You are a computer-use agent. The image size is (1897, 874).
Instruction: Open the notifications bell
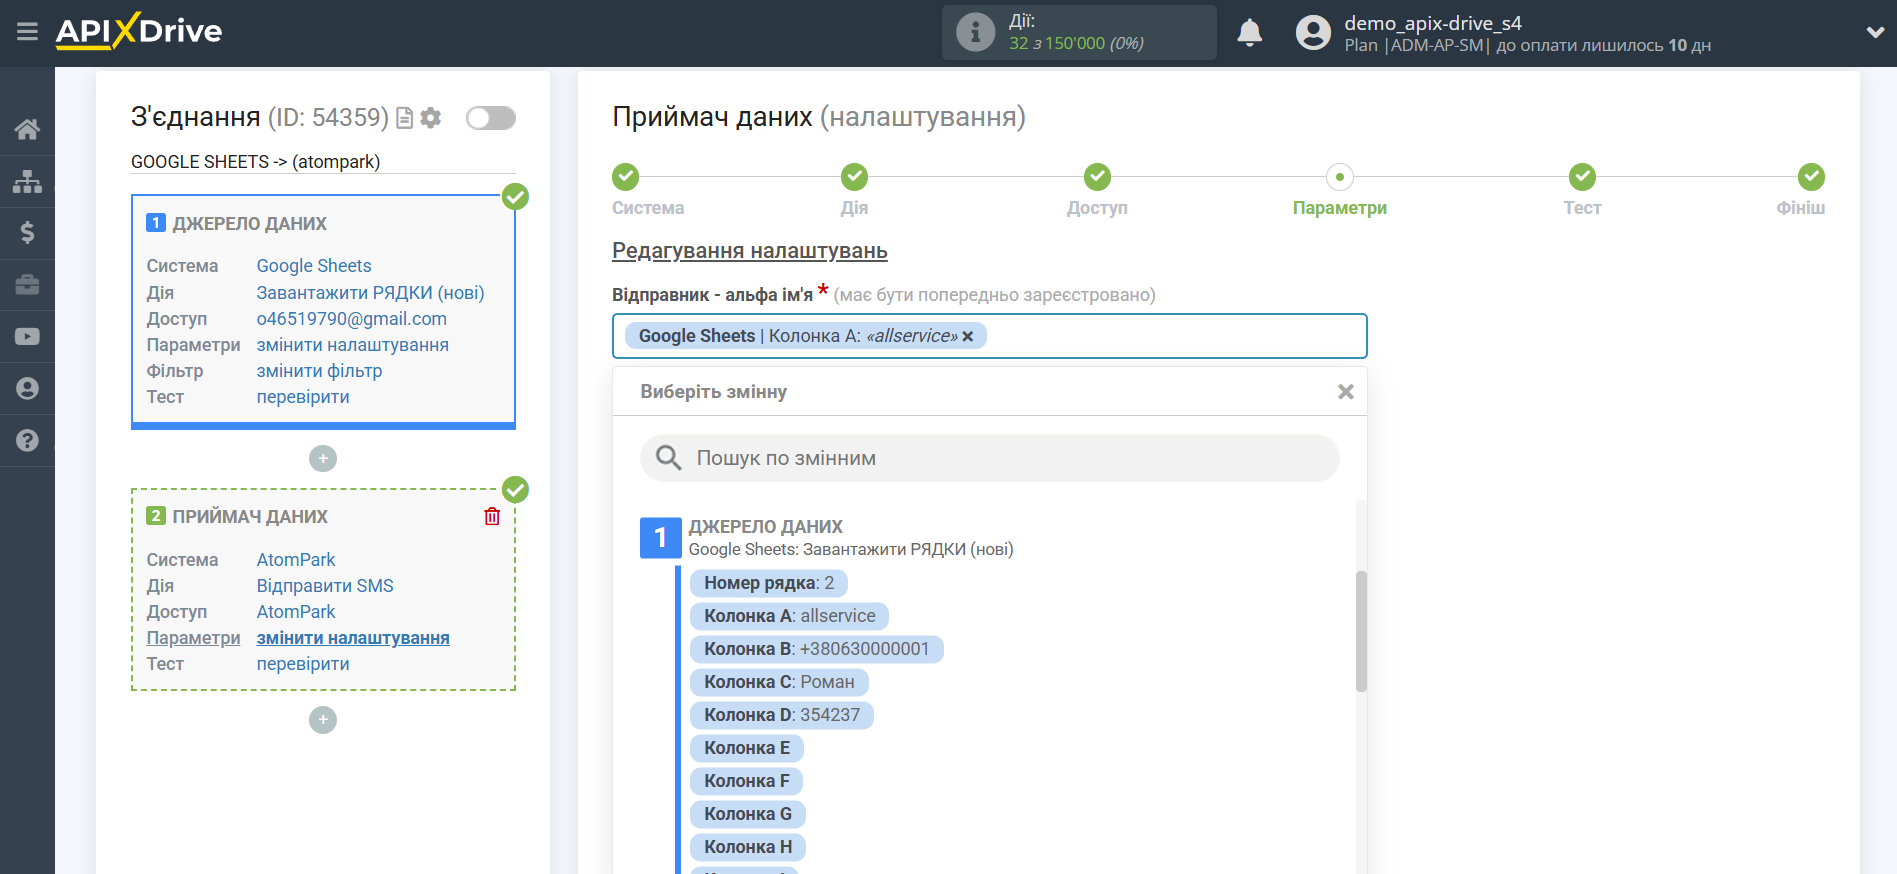[x=1249, y=33]
